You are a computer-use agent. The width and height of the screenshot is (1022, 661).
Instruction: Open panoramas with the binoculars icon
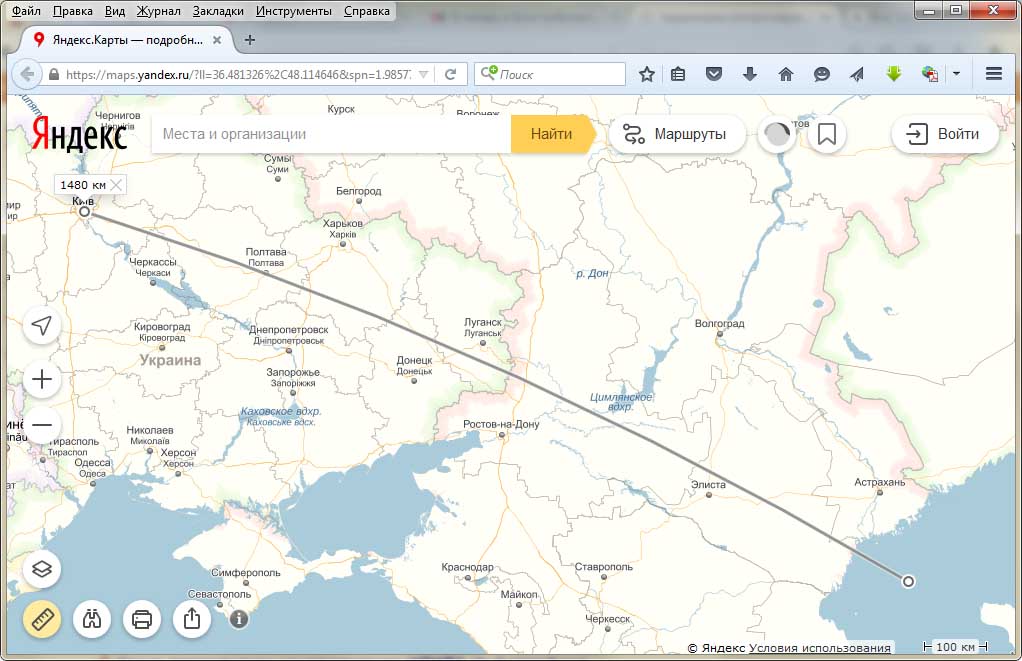pos(92,619)
